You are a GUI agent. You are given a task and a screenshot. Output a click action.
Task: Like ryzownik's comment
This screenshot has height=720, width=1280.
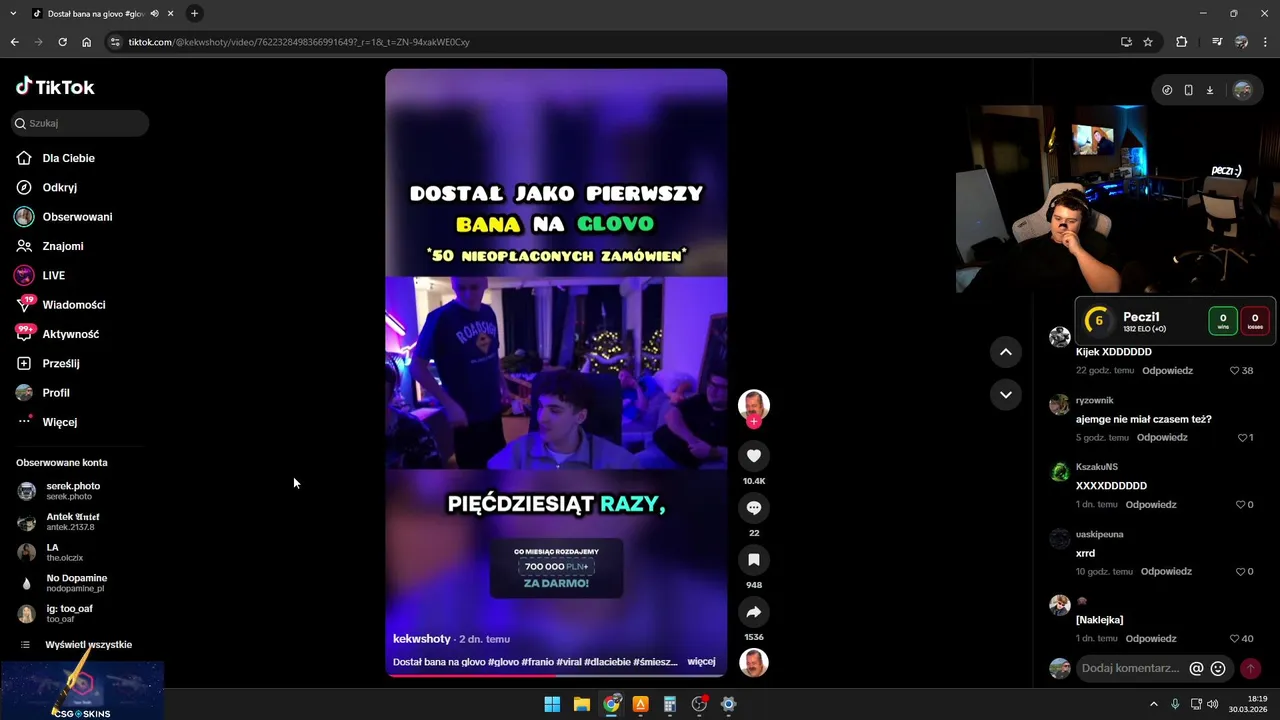pos(1243,437)
